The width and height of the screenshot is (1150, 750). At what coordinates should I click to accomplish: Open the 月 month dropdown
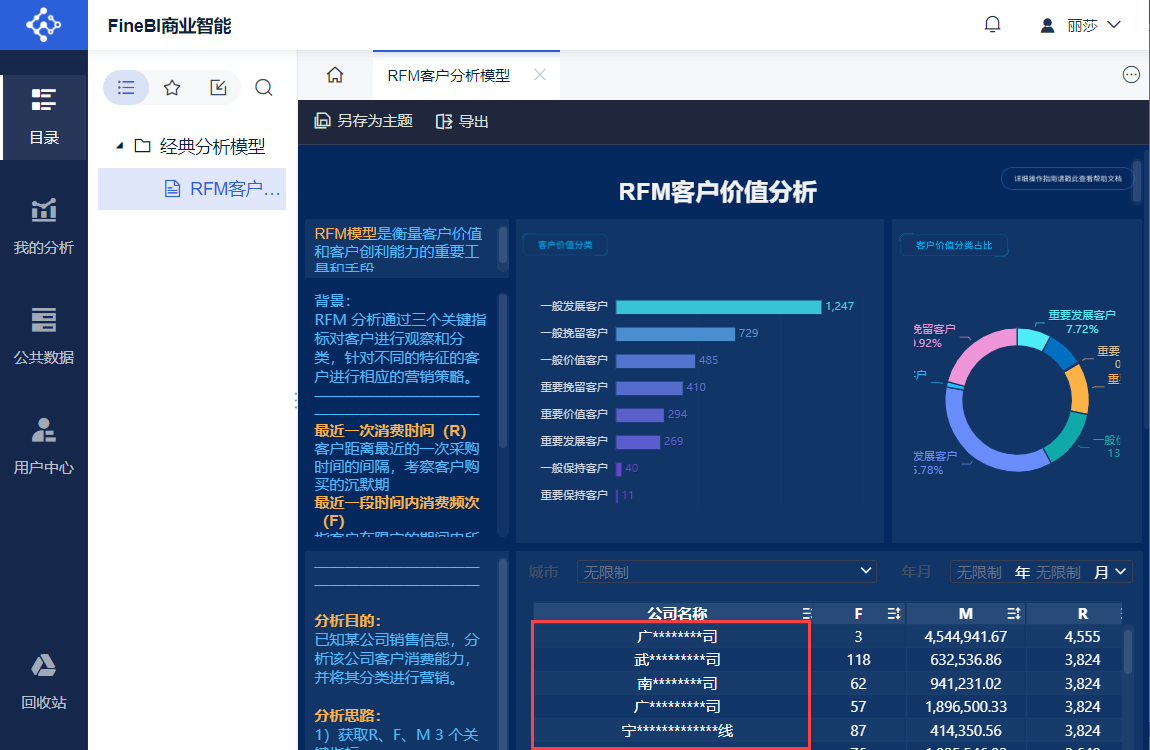click(x=1110, y=572)
